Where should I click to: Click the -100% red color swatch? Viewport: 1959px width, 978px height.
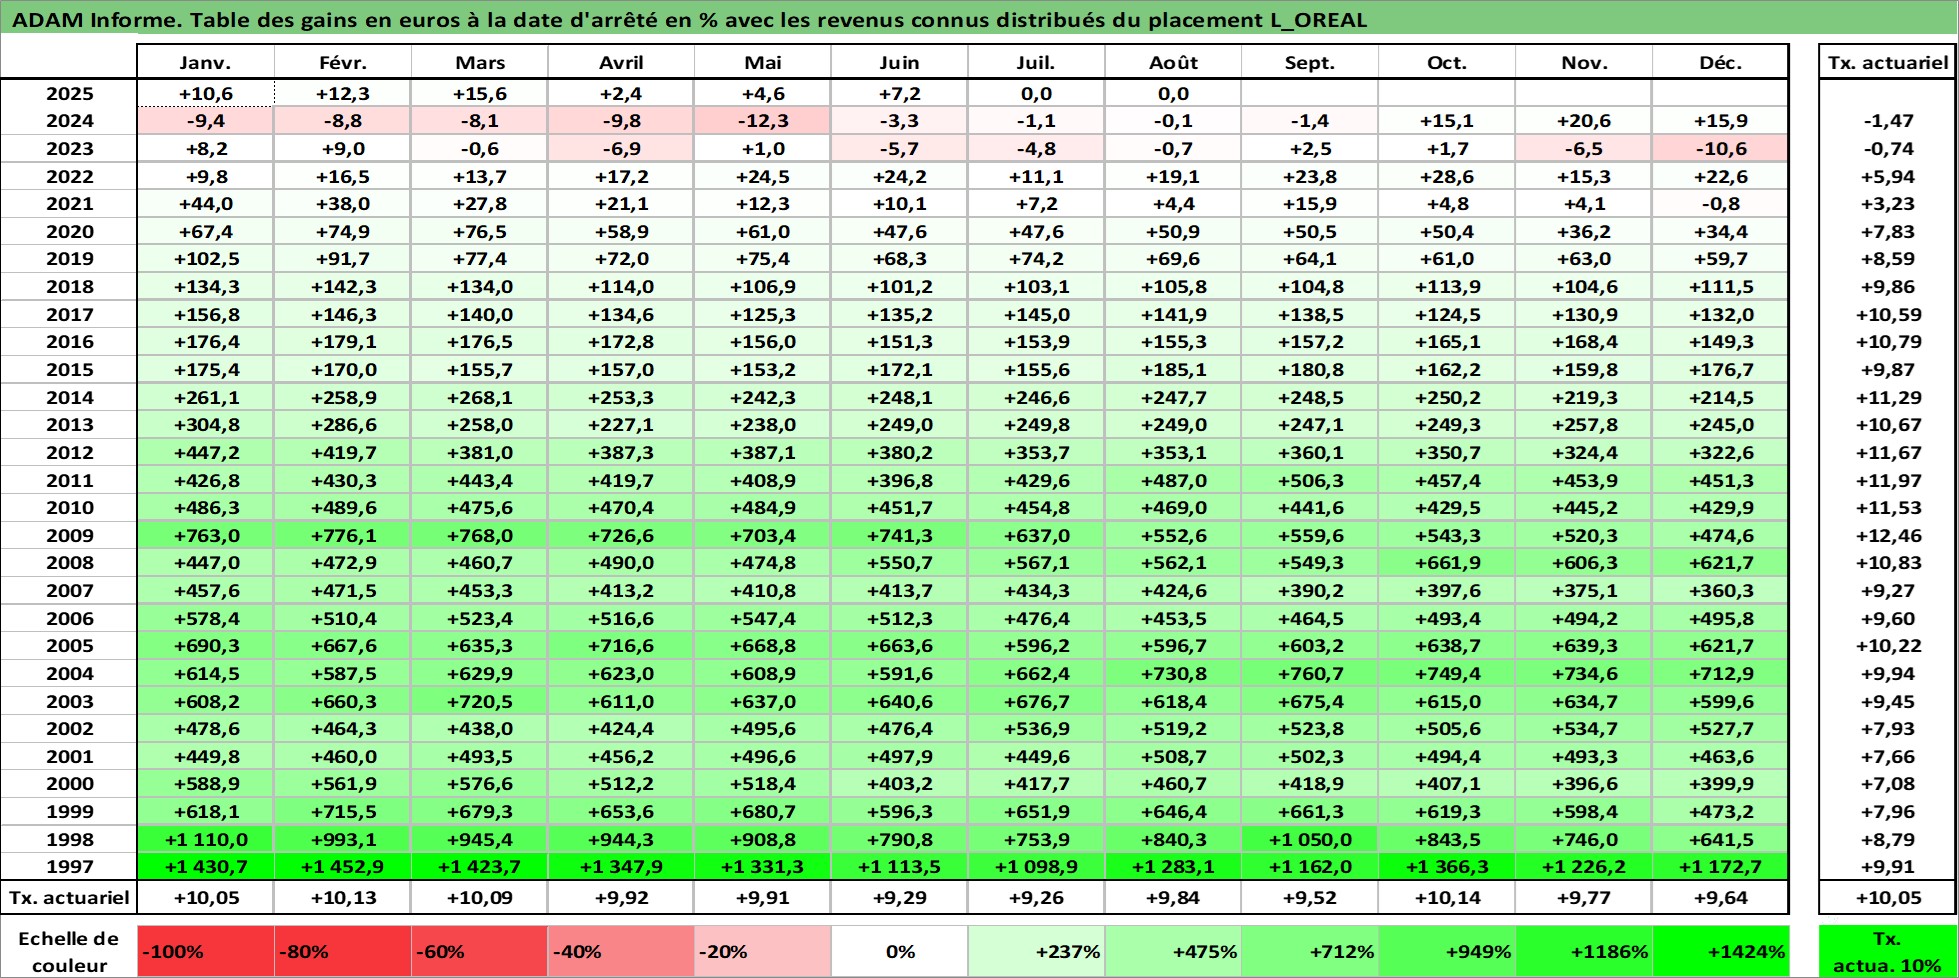pyautogui.click(x=205, y=952)
